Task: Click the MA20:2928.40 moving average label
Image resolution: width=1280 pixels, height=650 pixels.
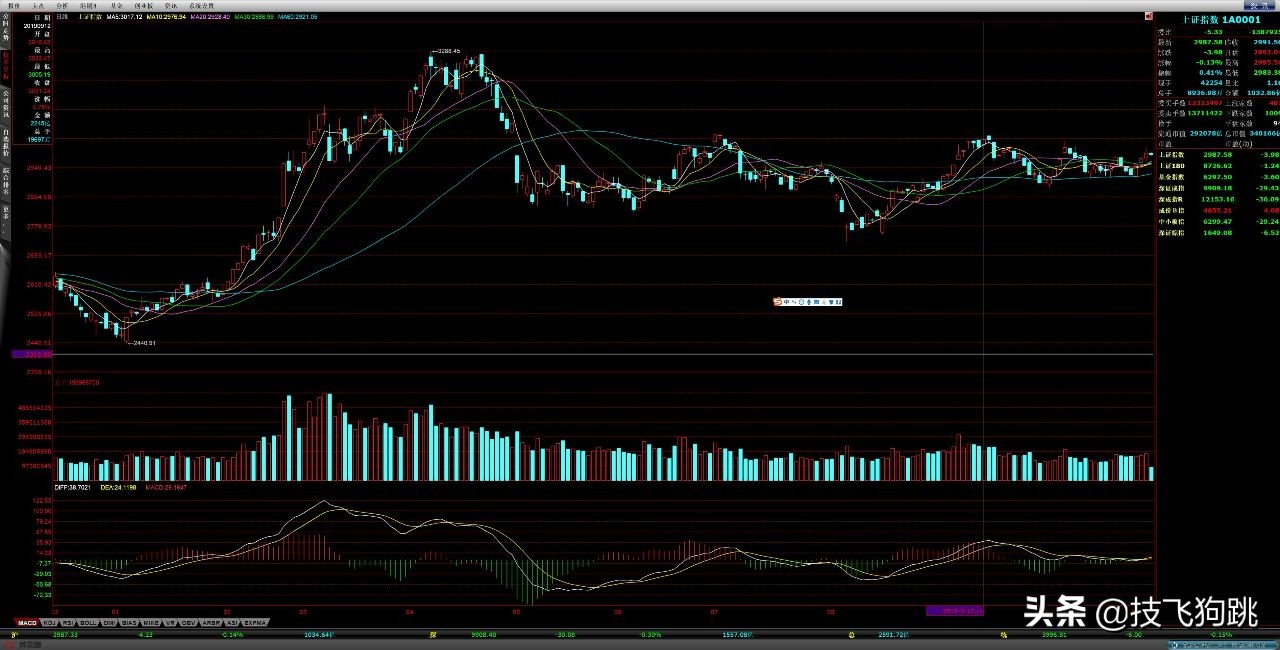Action: pos(210,17)
